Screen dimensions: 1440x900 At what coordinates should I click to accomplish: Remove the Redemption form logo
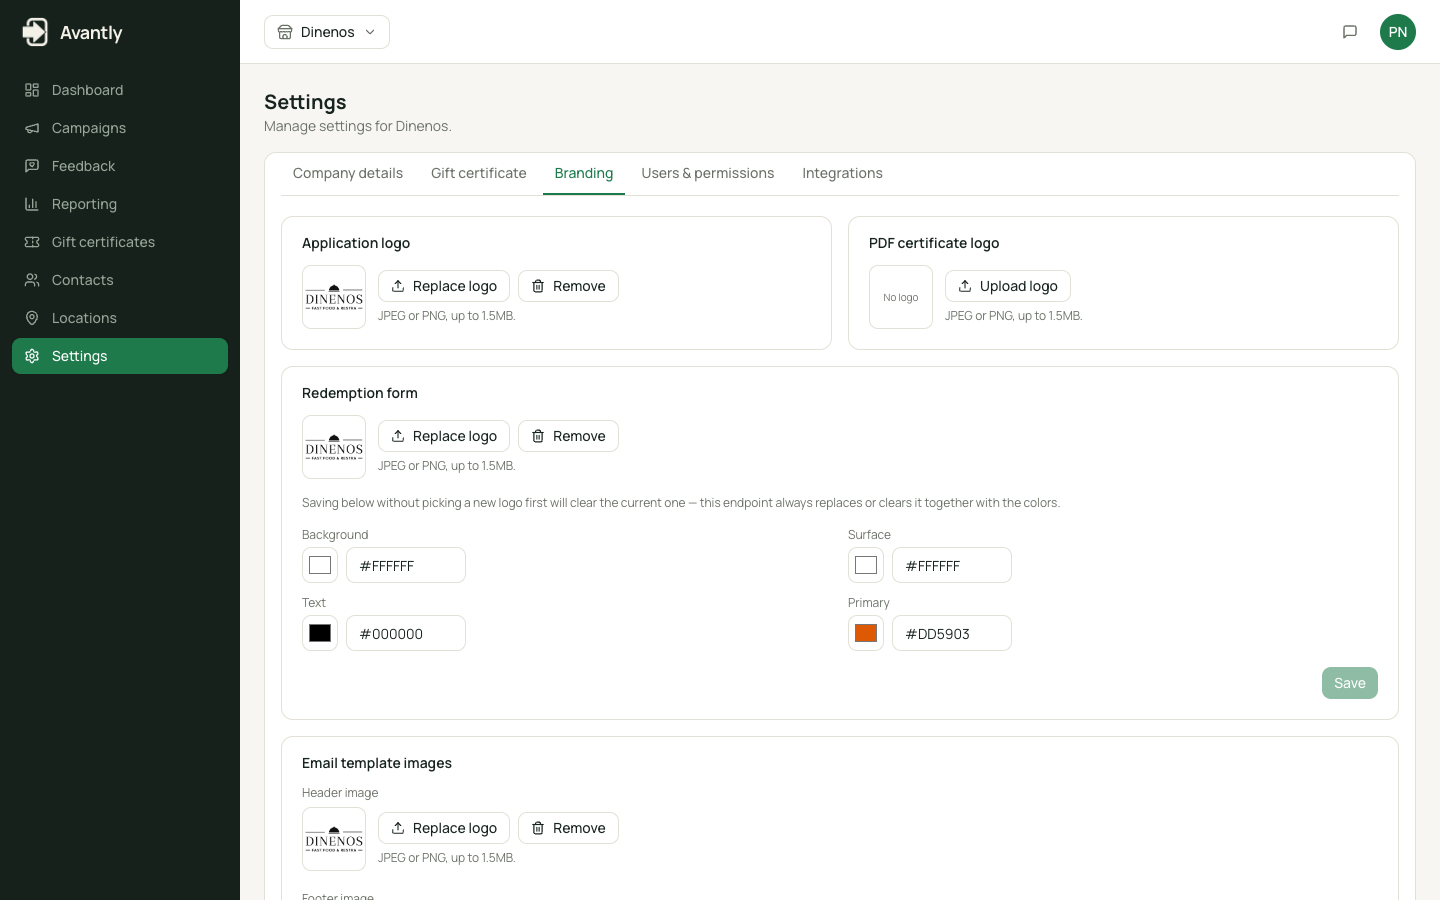click(x=568, y=436)
